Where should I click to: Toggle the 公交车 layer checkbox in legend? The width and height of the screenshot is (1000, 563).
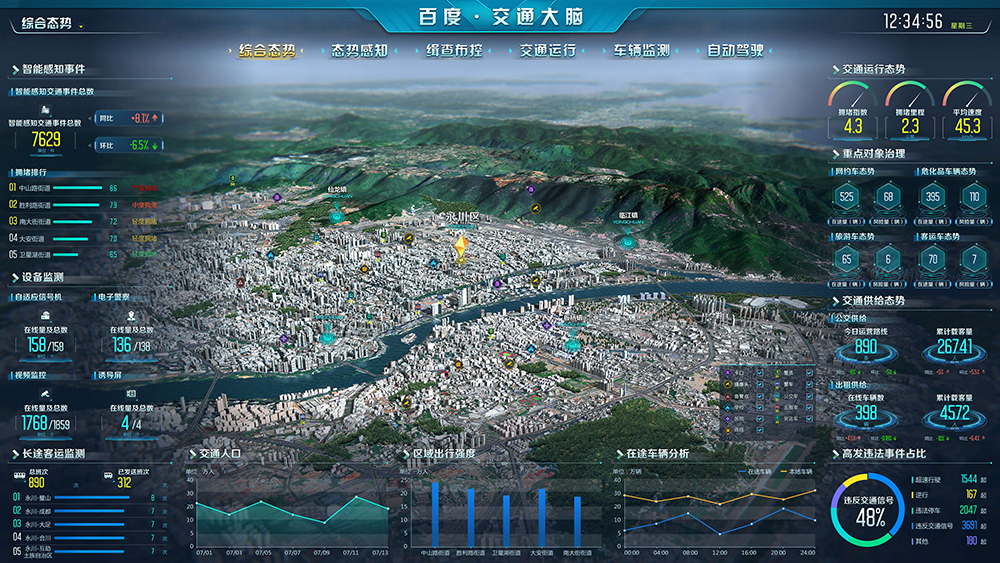click(808, 395)
